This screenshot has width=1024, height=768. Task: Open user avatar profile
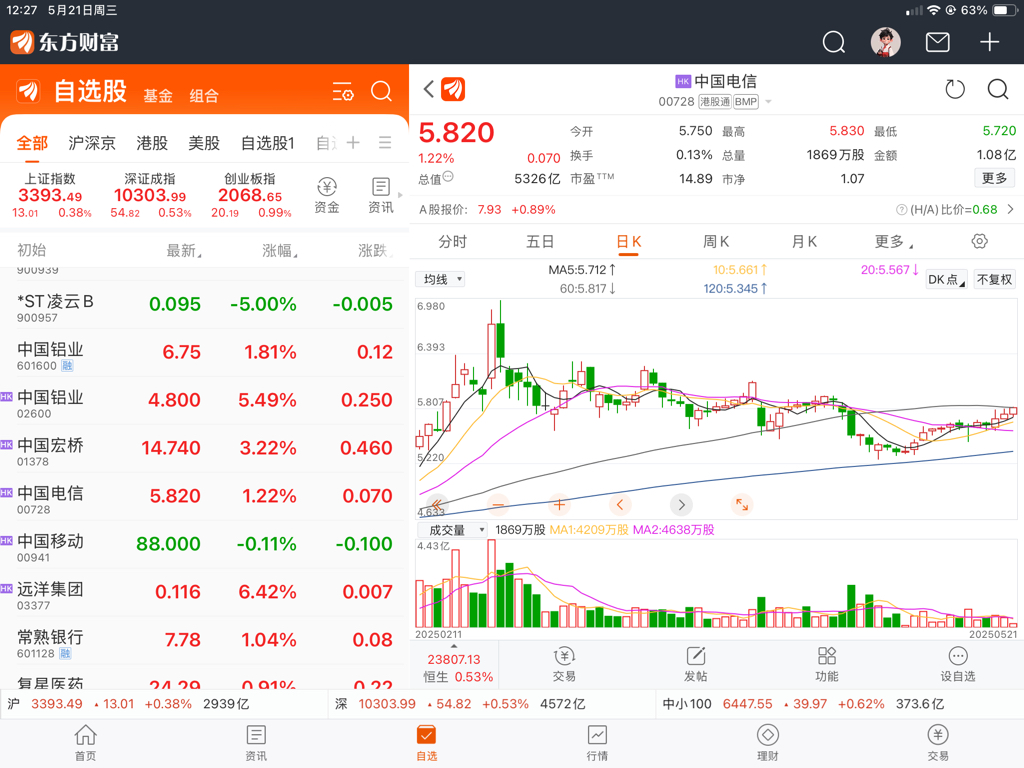(886, 42)
